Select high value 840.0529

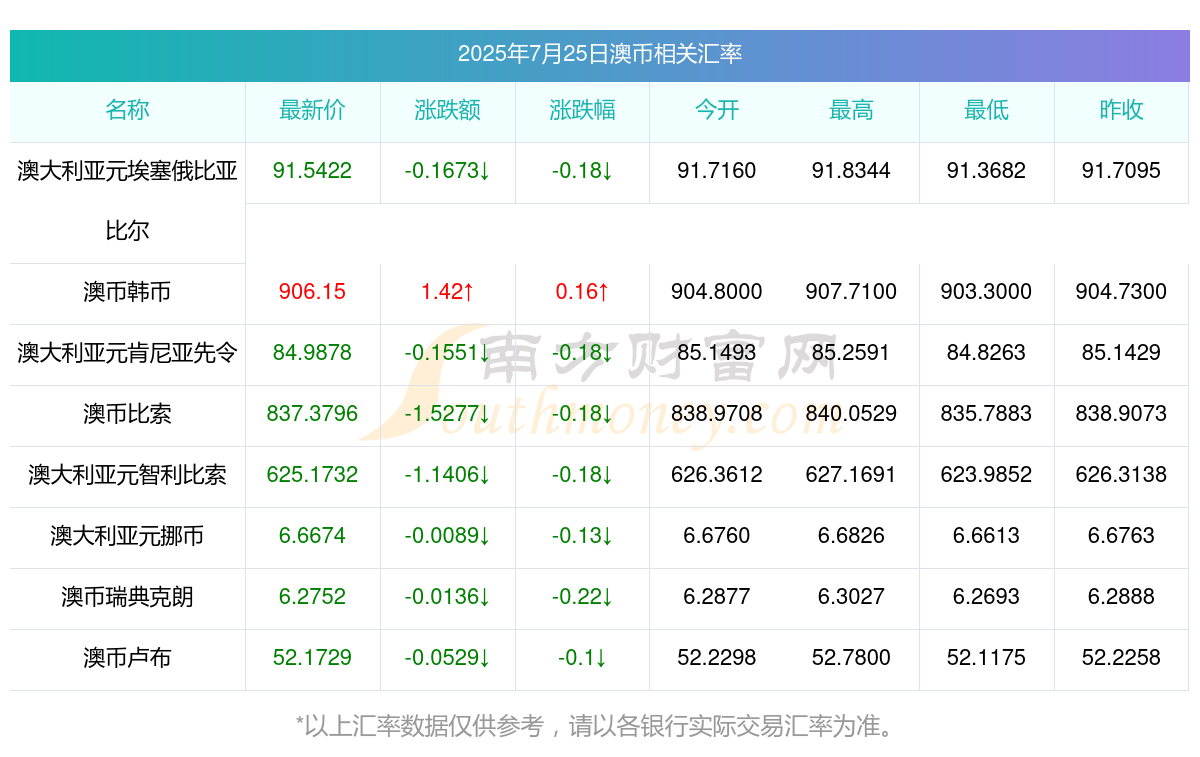click(852, 414)
